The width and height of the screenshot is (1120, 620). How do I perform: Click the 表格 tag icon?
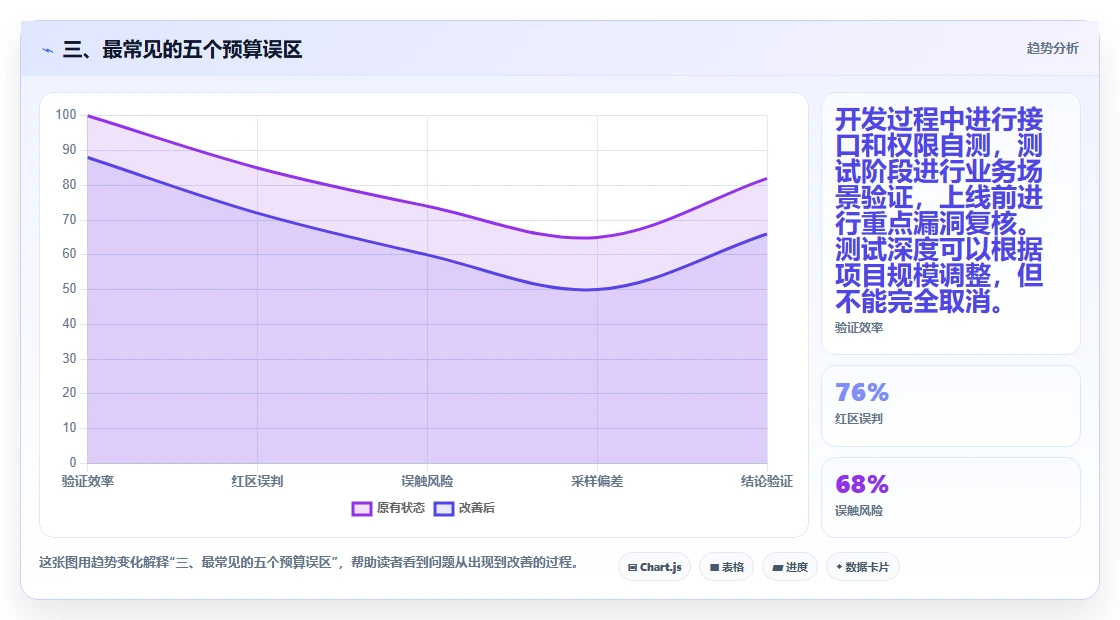(714, 567)
